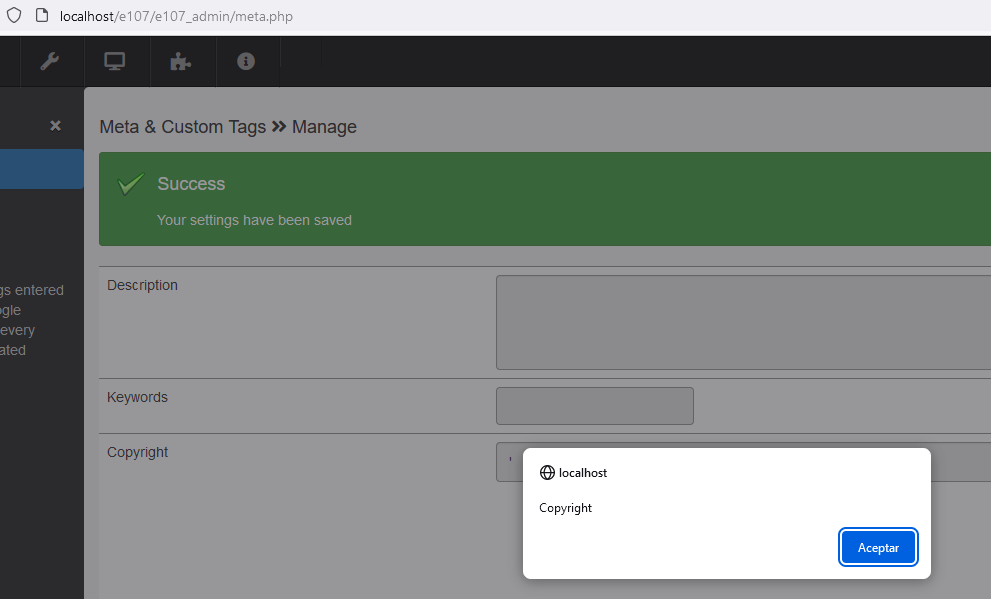Click the Meta & Custom Tags breadcrumb
The height and width of the screenshot is (599, 991).
click(x=181, y=127)
